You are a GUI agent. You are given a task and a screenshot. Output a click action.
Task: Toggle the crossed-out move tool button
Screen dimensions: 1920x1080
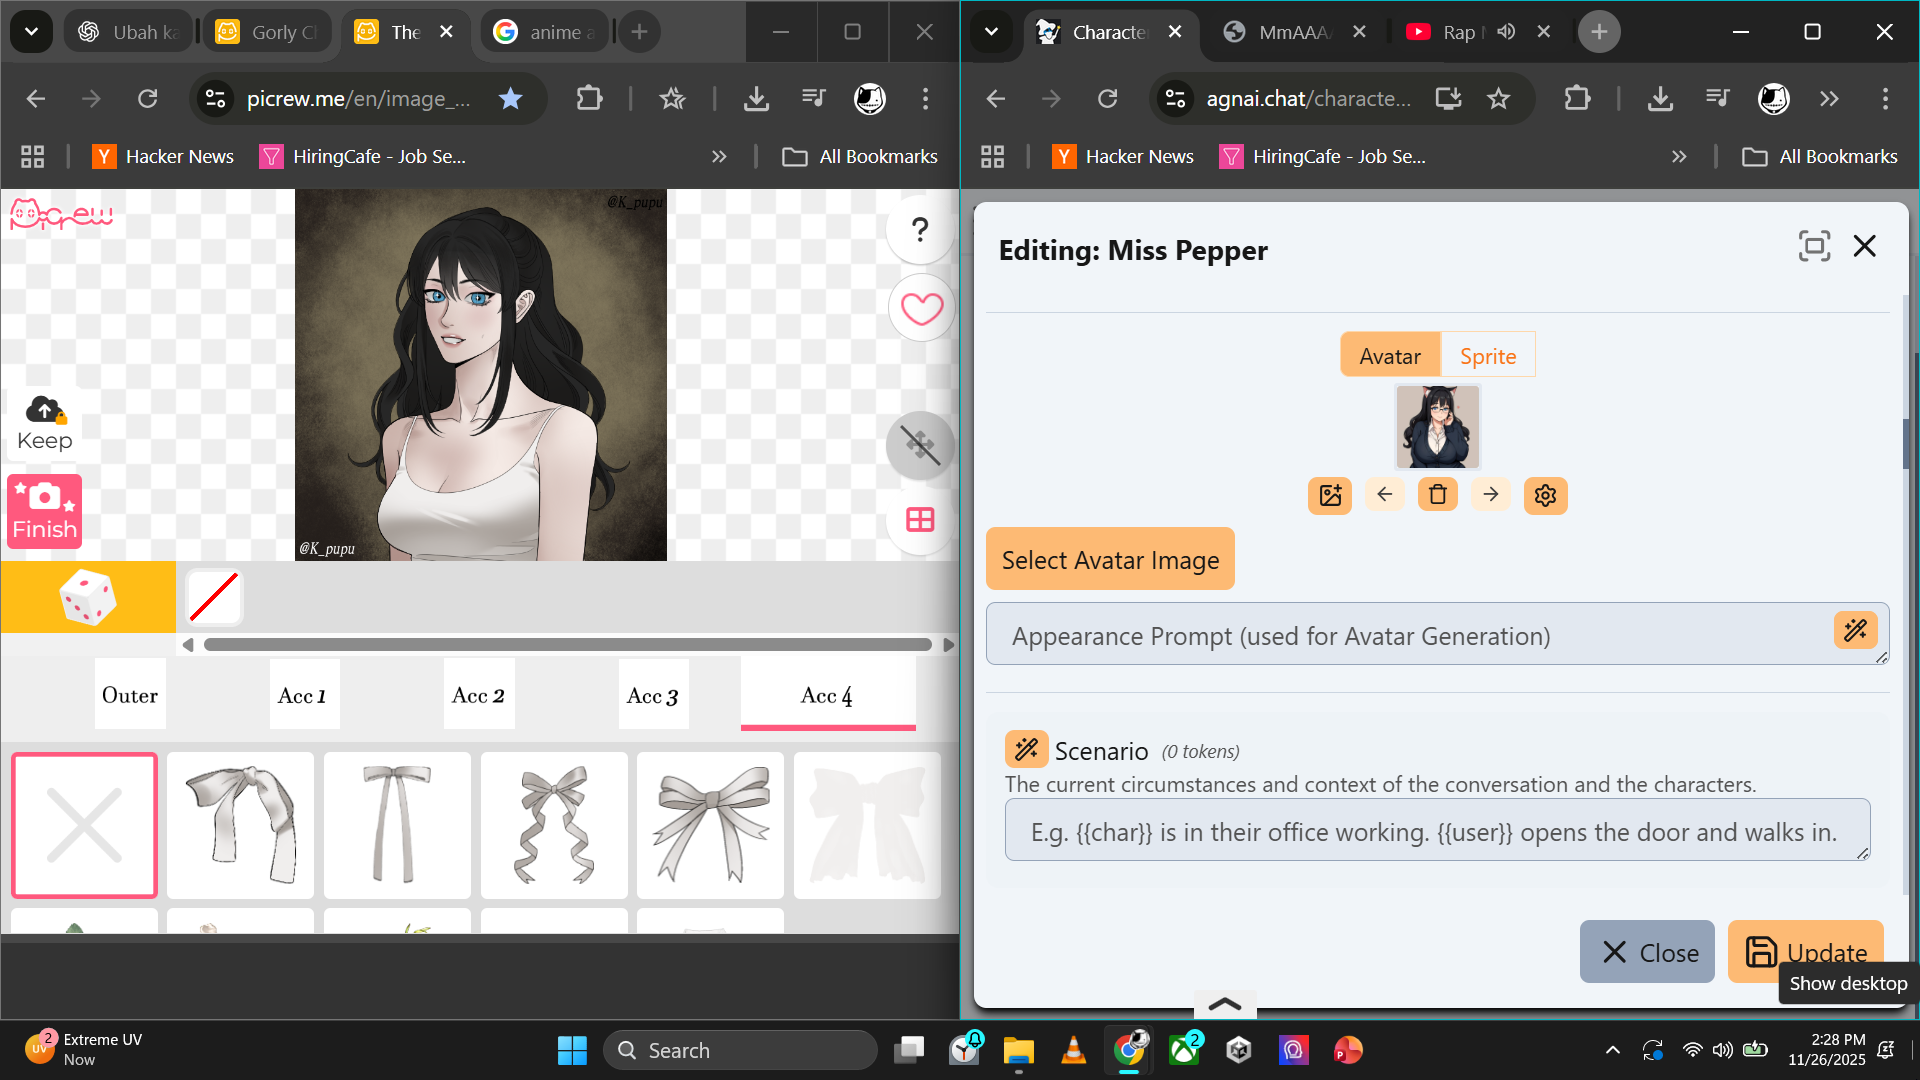[920, 445]
